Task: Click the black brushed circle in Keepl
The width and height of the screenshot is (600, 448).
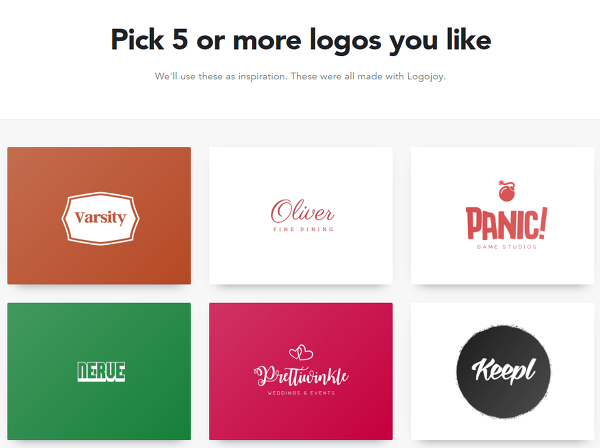Action: tap(503, 371)
